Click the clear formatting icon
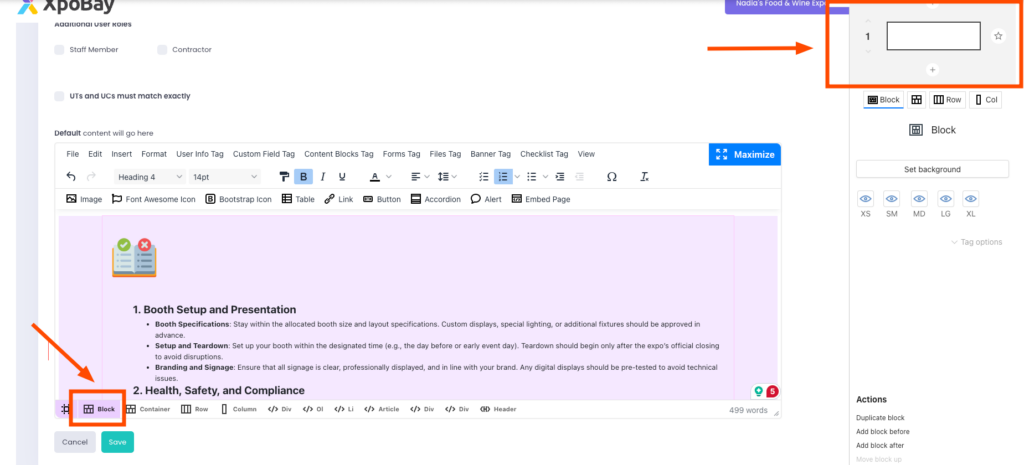Viewport: 1024px width, 465px height. pyautogui.click(x=645, y=177)
